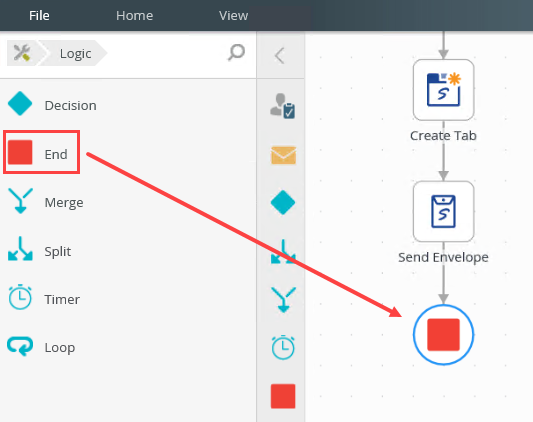Select the Timer clock icon in Logic list
Viewport: 533px width, 422px height.
(20, 297)
